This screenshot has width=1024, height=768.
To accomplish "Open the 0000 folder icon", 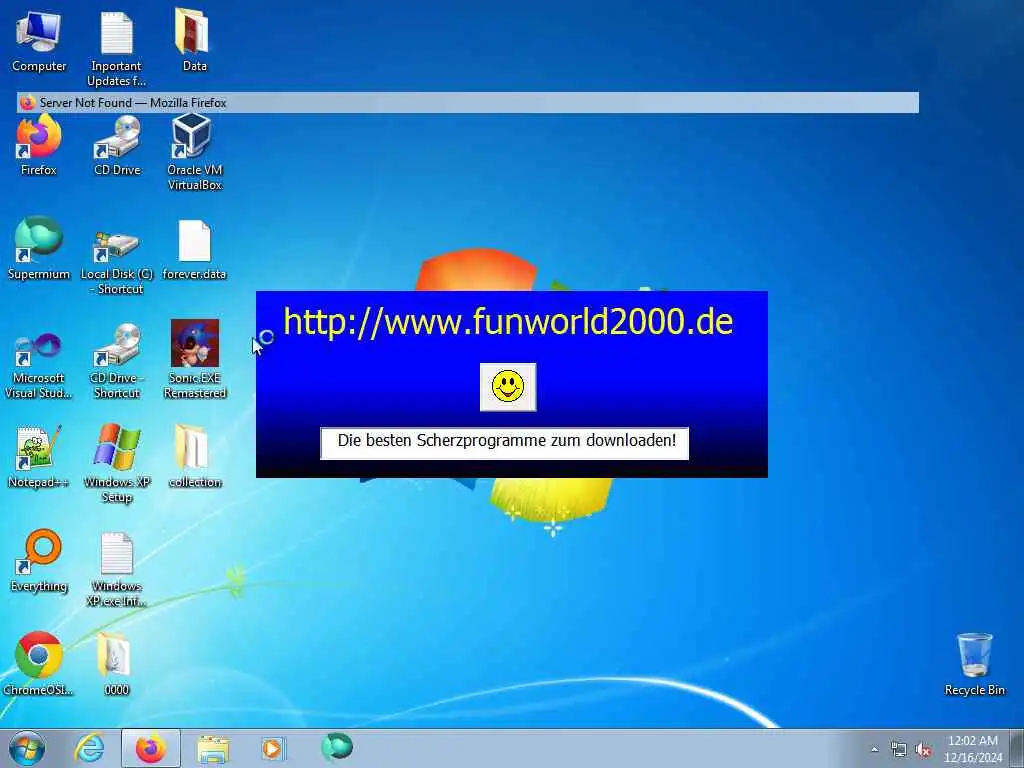I will click(x=116, y=664).
